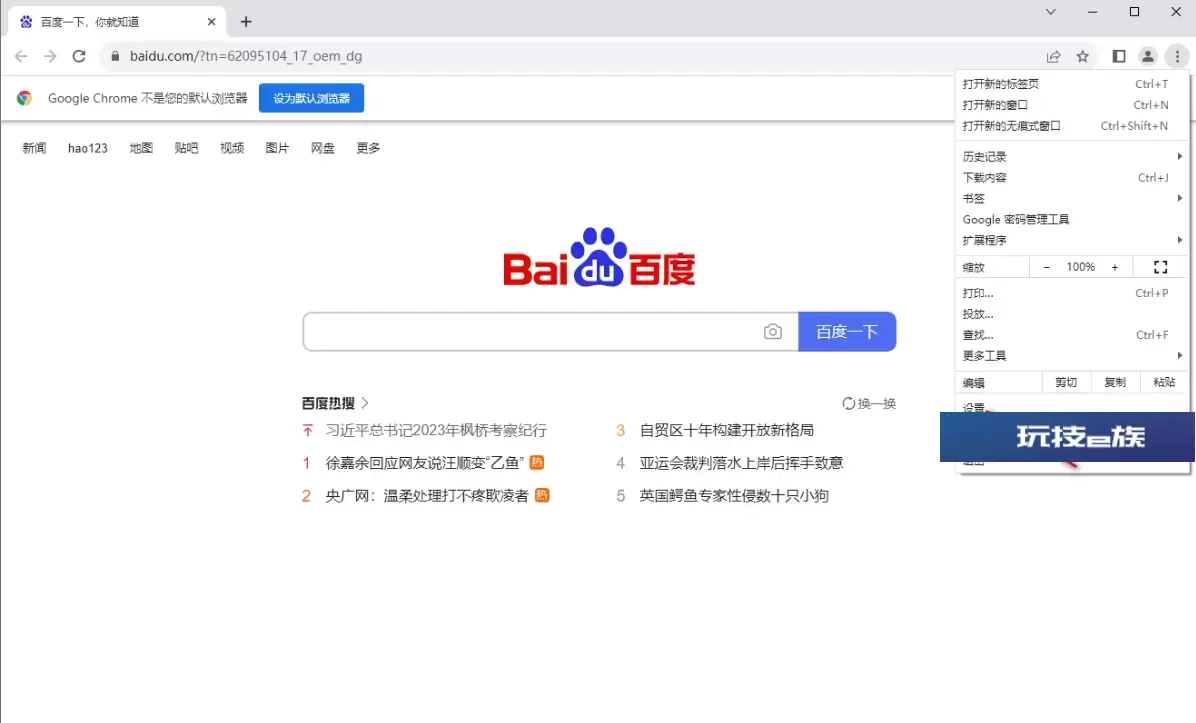Screen dimensions: 1196x723
Task: Open a new tab with the plus button
Action: 246,21
